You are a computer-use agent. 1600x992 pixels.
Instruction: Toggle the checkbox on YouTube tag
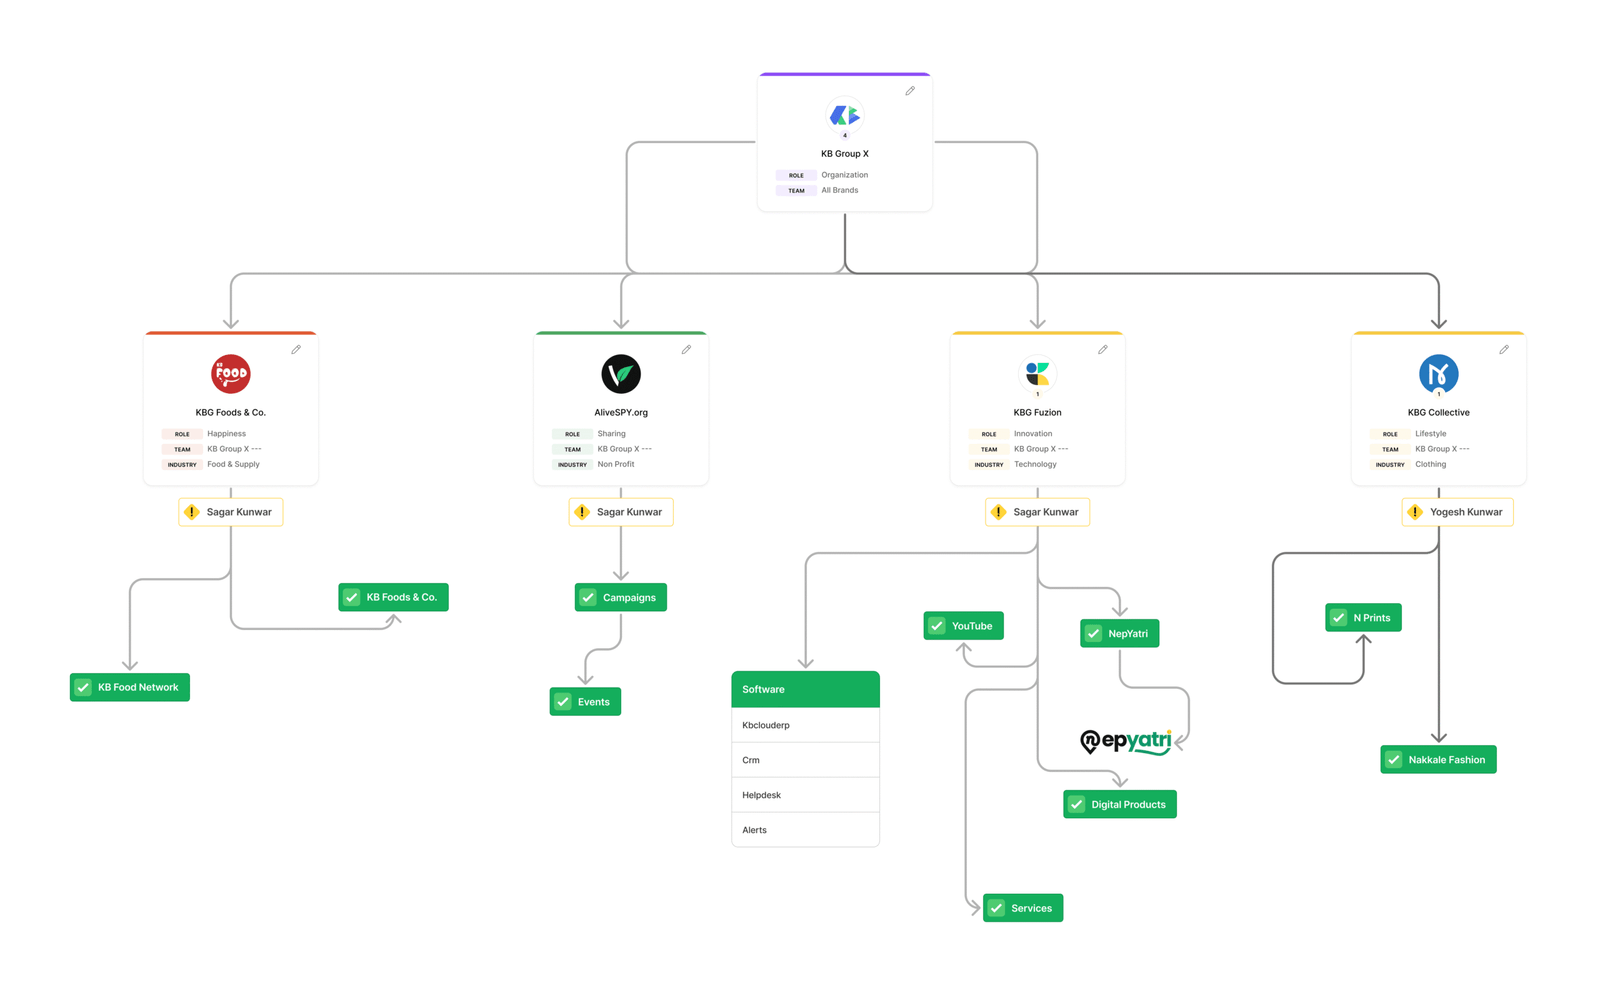[937, 626]
